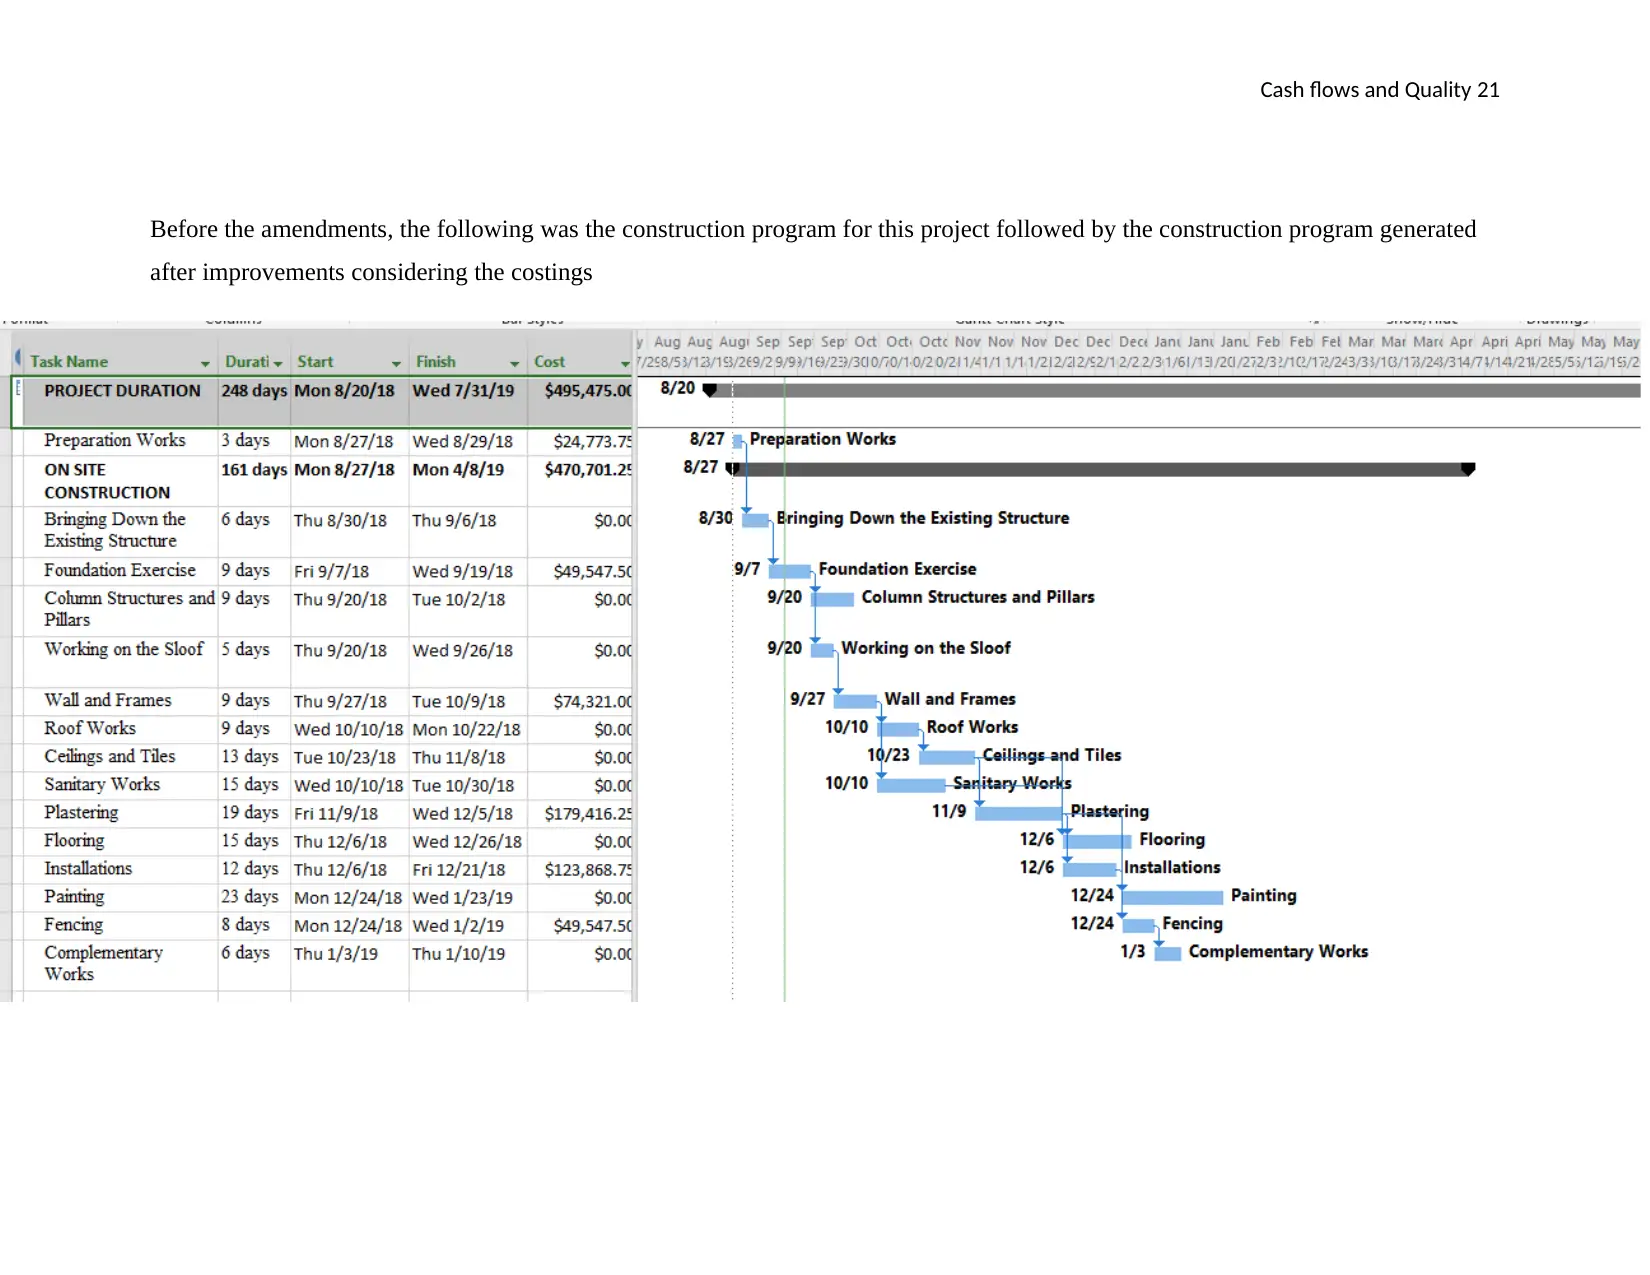Select the Ceilings and Tiles Gantt bar

[x=947, y=757]
